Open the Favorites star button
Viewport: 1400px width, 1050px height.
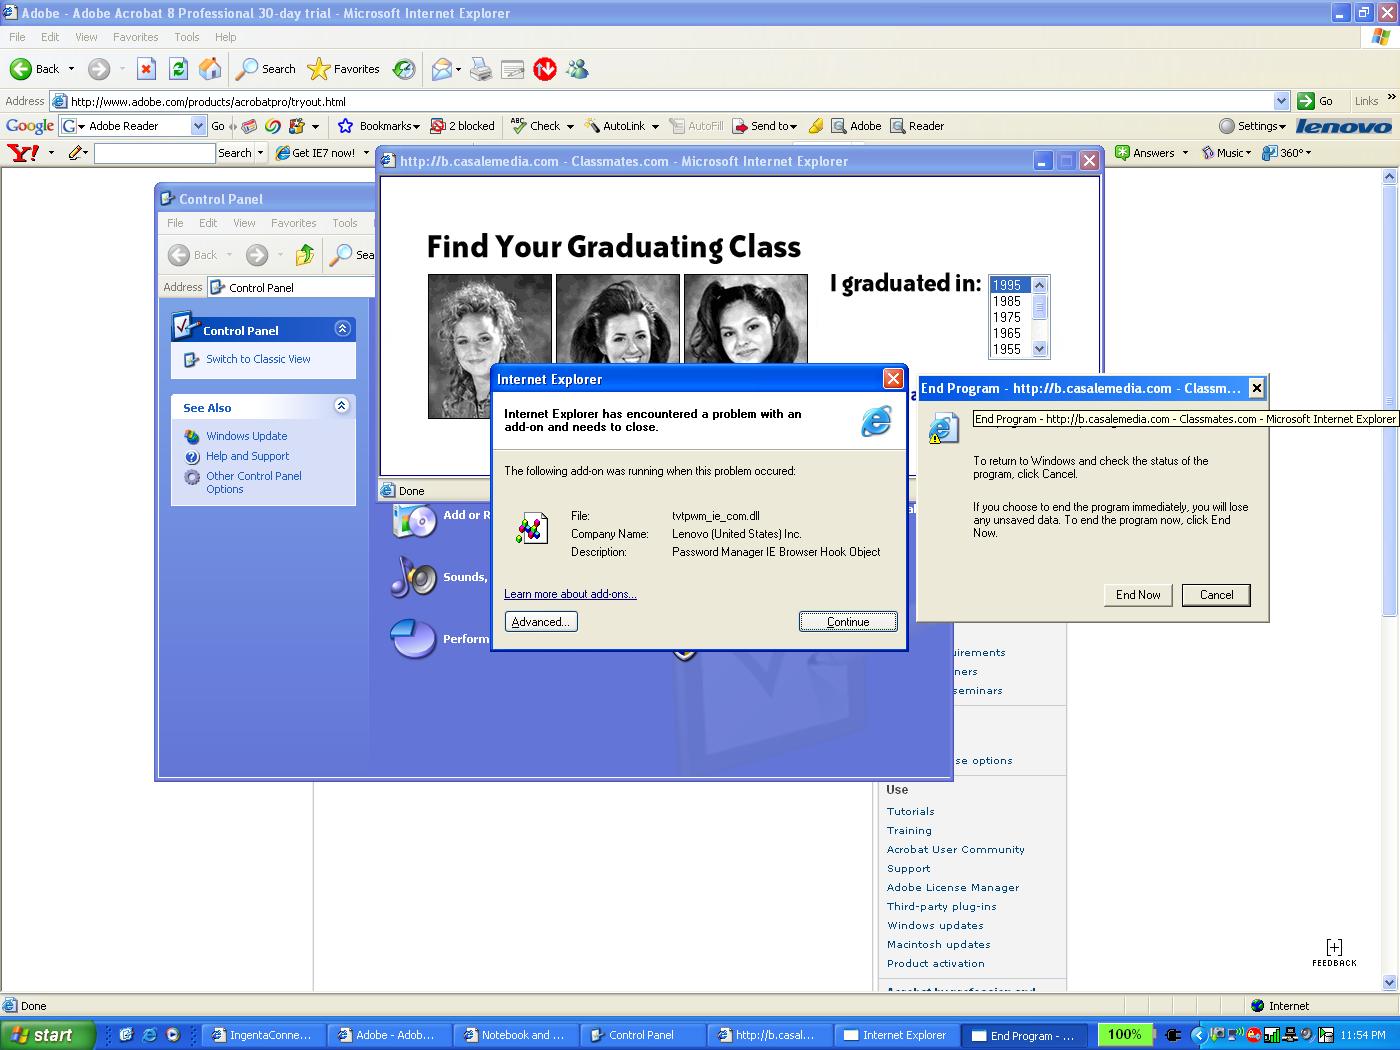pyautogui.click(x=318, y=69)
